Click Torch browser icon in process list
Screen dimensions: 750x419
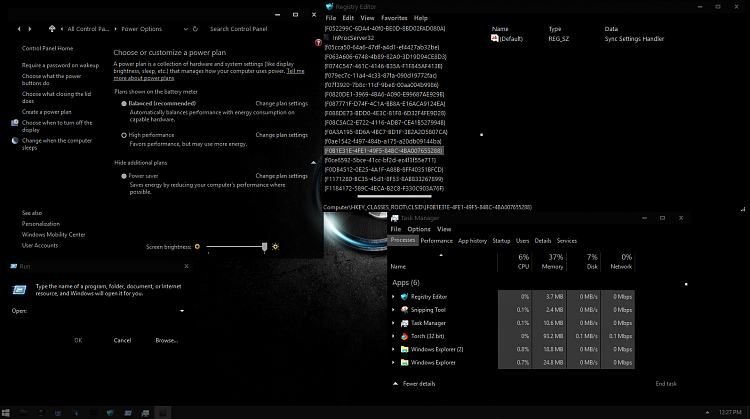(x=405, y=336)
